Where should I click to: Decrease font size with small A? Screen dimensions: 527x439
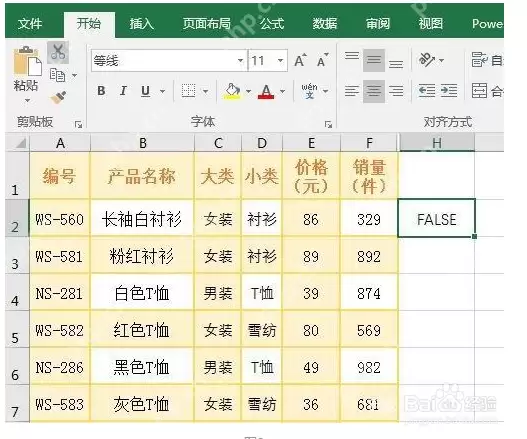tap(322, 60)
